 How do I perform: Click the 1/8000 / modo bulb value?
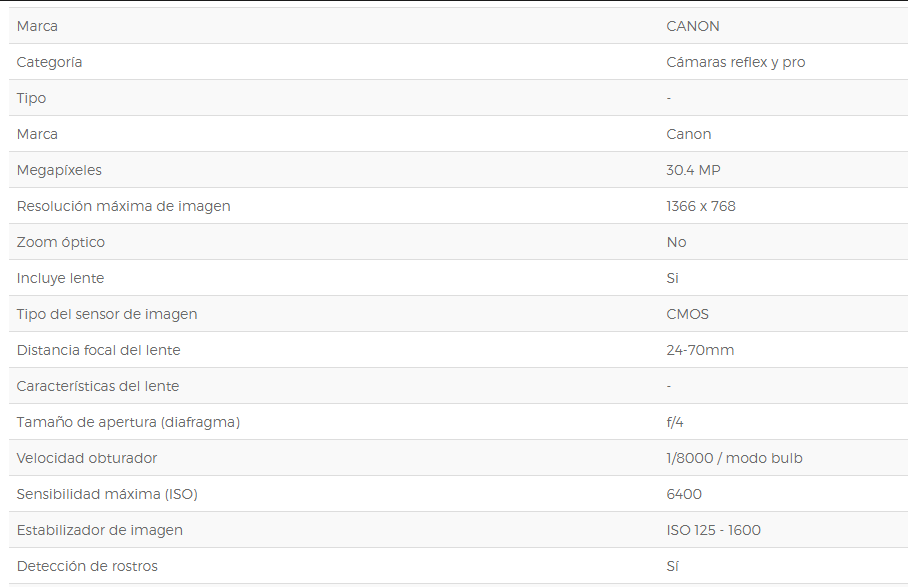[x=734, y=458]
